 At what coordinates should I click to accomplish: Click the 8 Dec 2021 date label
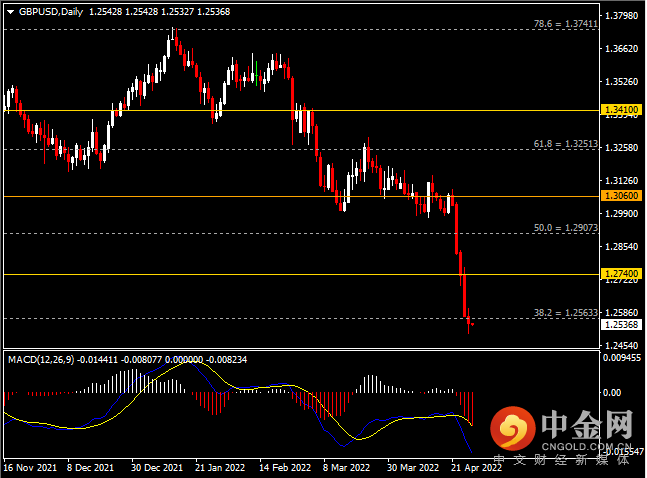90,468
